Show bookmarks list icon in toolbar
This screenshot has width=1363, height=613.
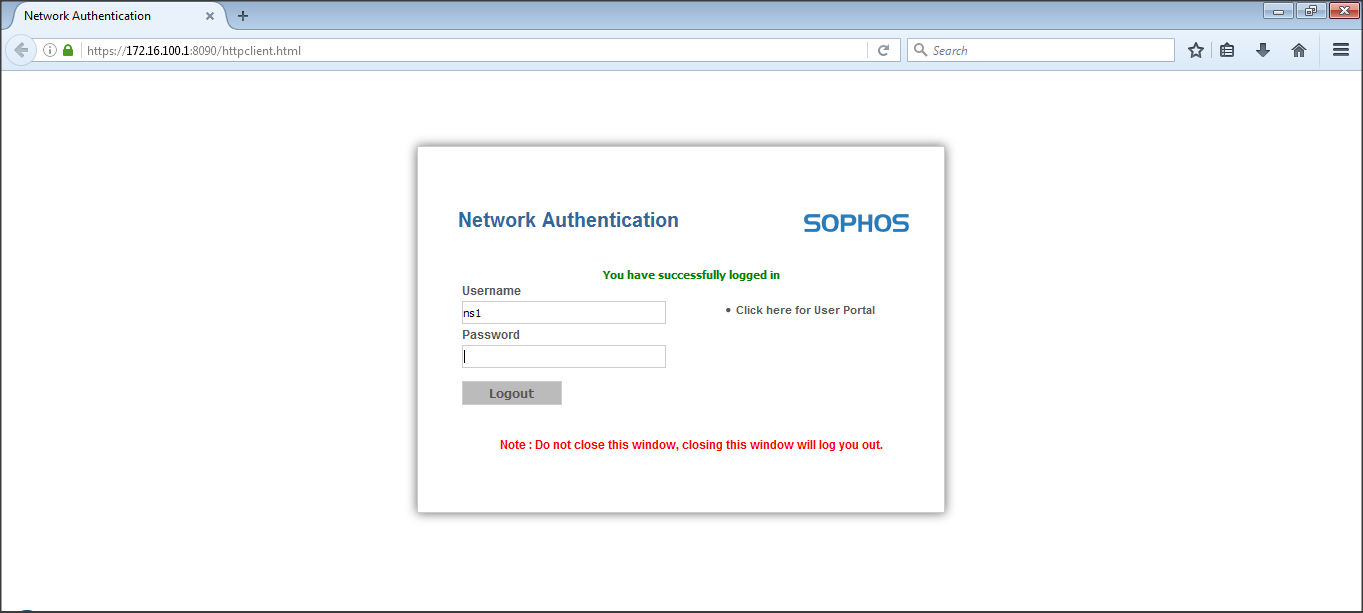click(x=1227, y=50)
